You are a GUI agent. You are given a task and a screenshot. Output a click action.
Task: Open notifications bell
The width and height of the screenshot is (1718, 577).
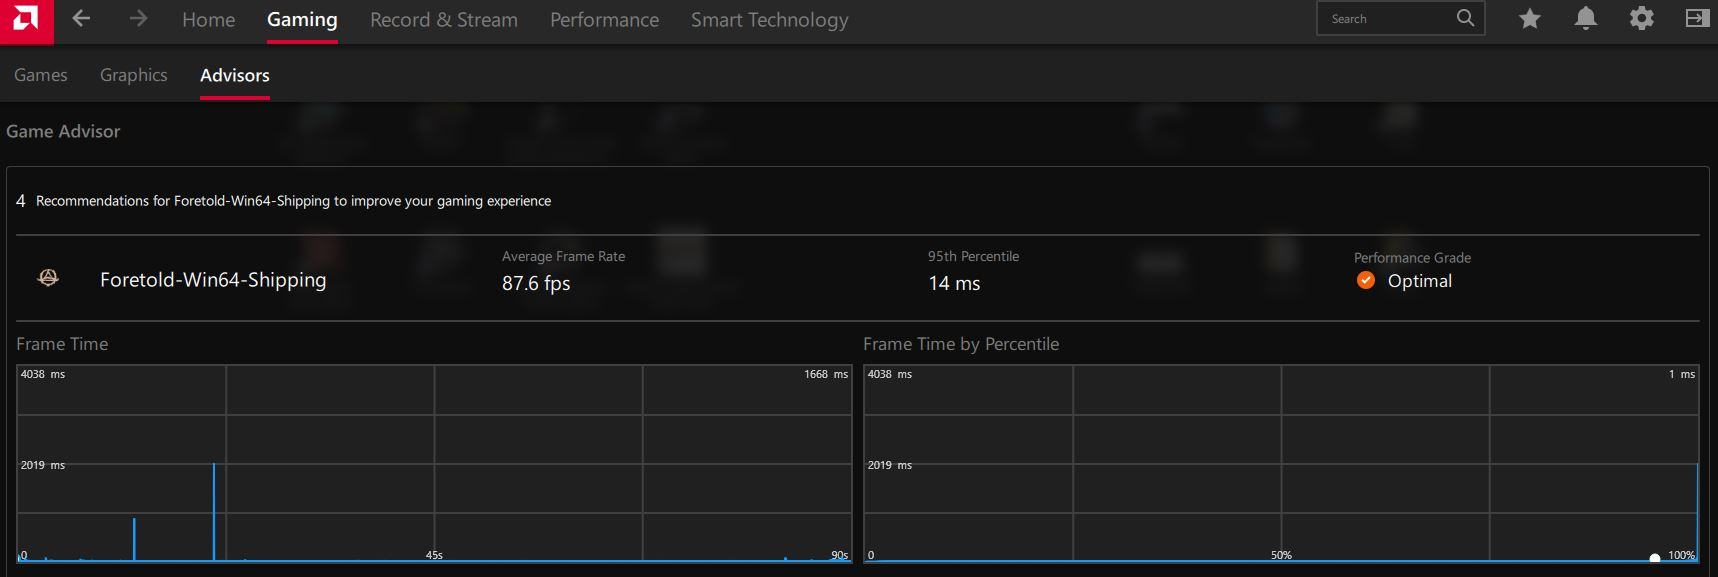point(1585,19)
